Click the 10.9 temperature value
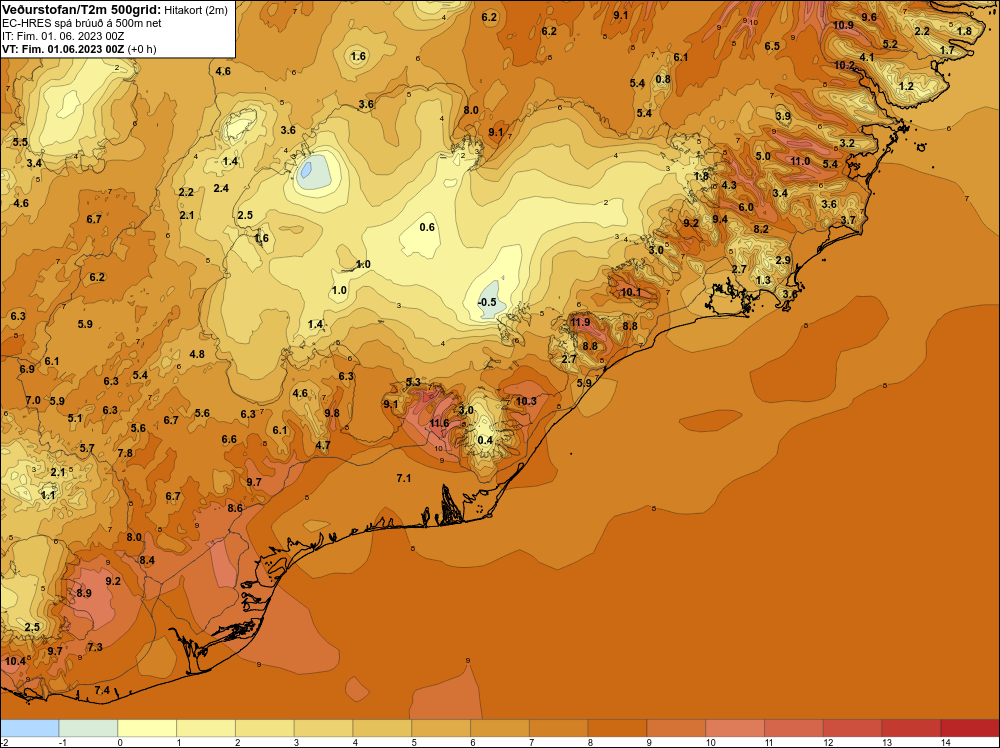 point(843,25)
